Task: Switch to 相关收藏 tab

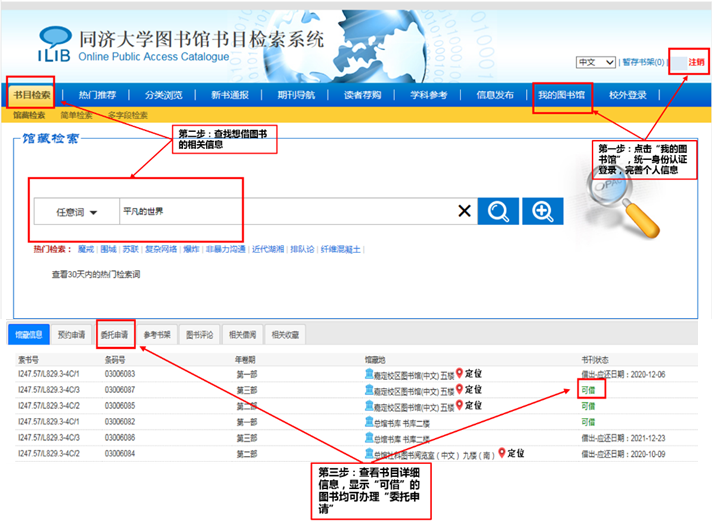Action: pyautogui.click(x=285, y=335)
